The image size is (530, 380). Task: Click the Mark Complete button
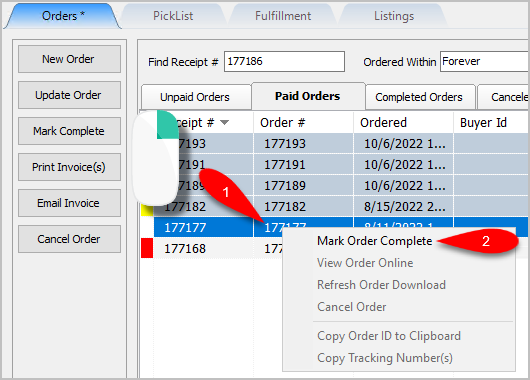tap(69, 131)
